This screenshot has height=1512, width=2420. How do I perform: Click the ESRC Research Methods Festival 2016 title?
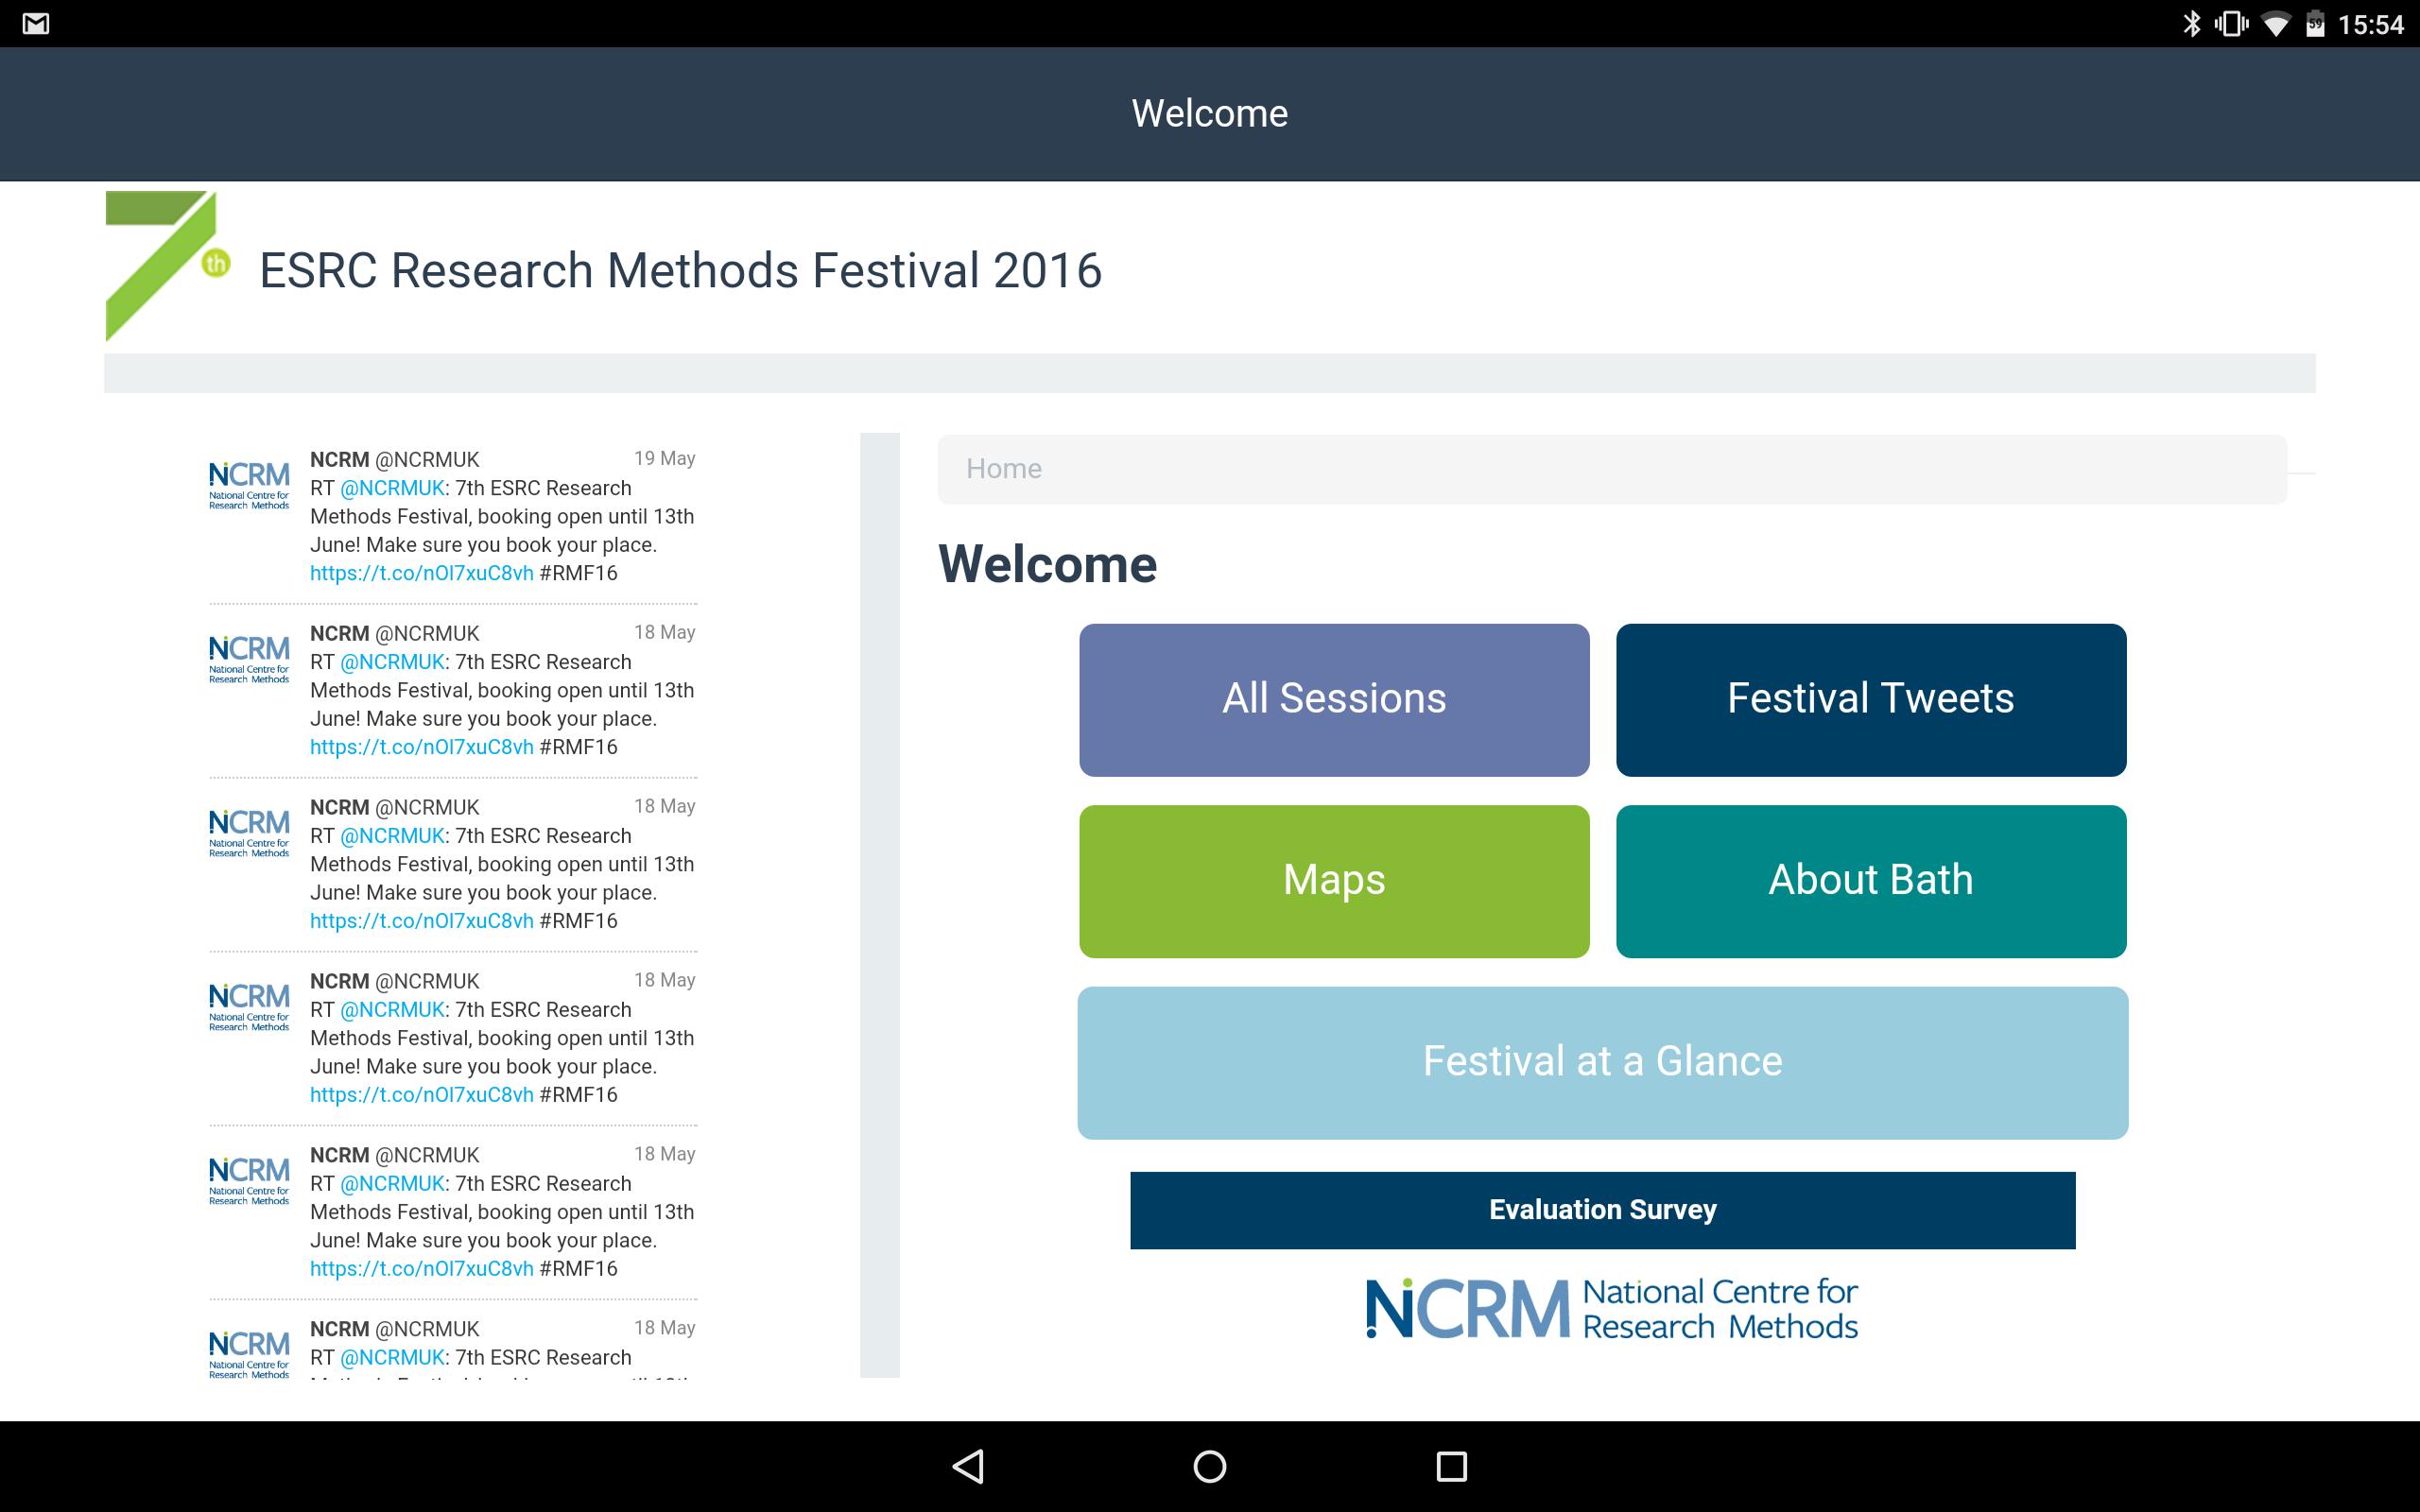(x=680, y=271)
